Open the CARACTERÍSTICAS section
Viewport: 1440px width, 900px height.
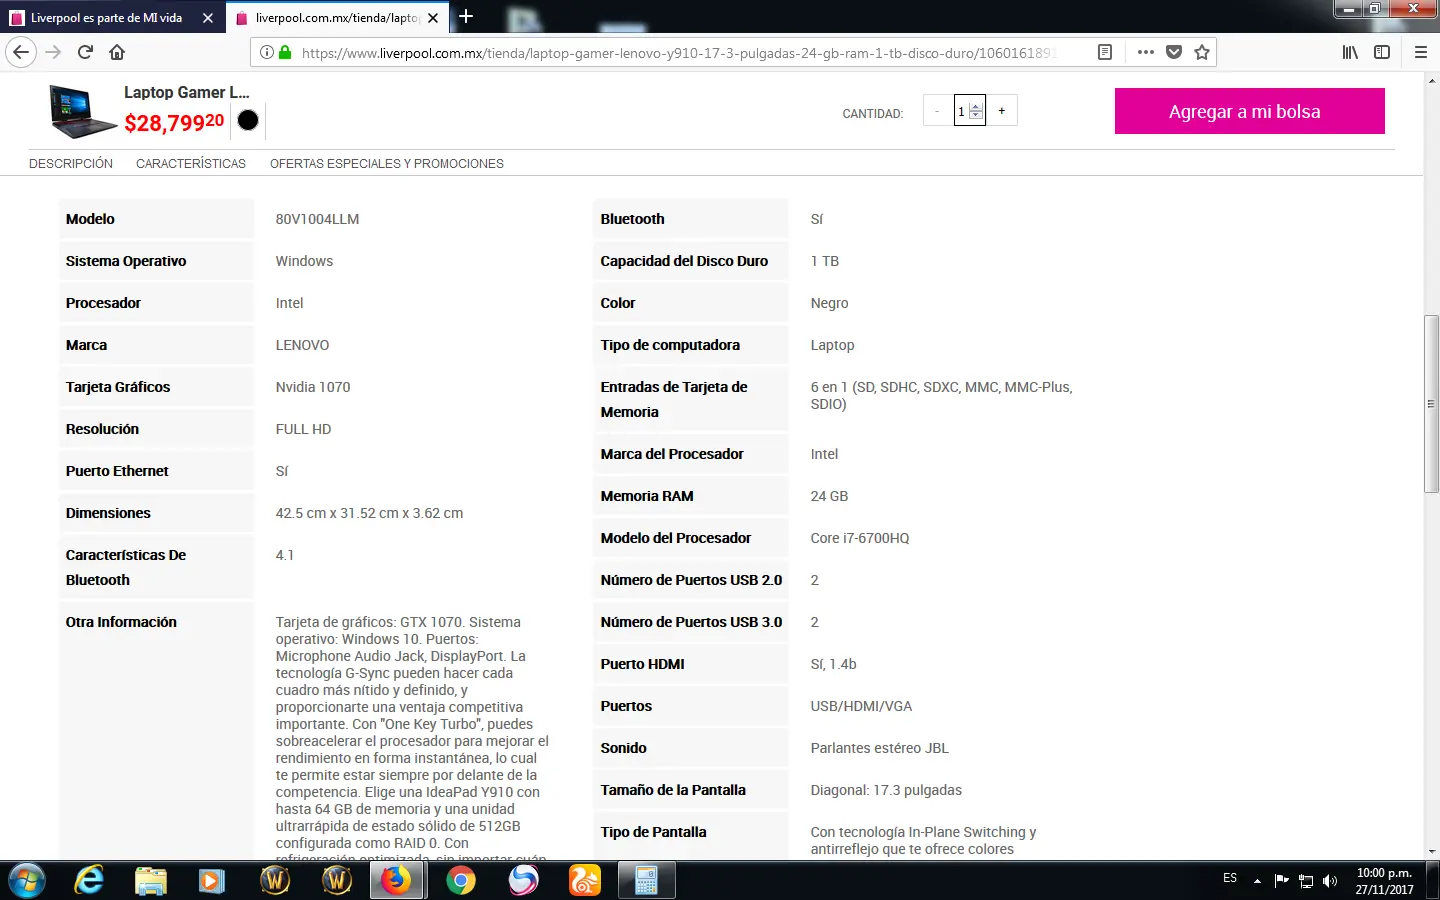(191, 164)
